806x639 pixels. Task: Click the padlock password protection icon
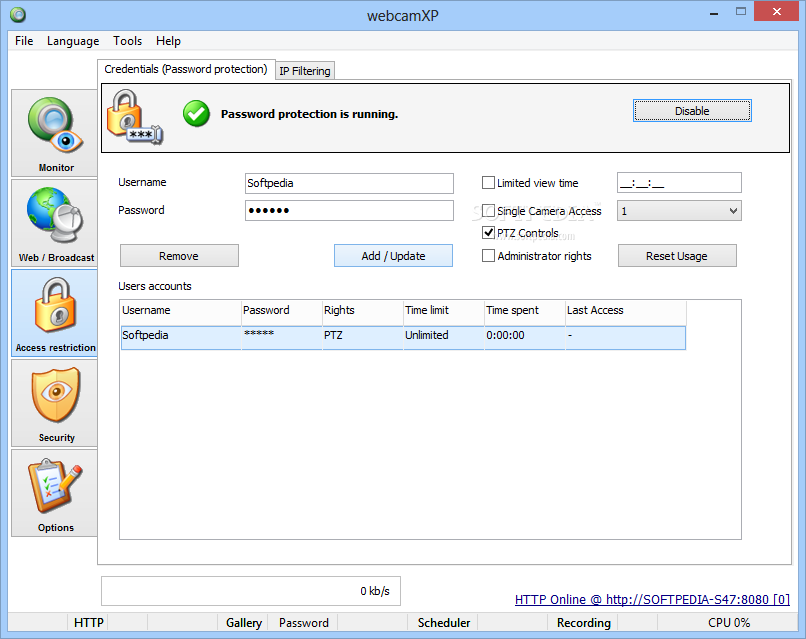(x=135, y=117)
